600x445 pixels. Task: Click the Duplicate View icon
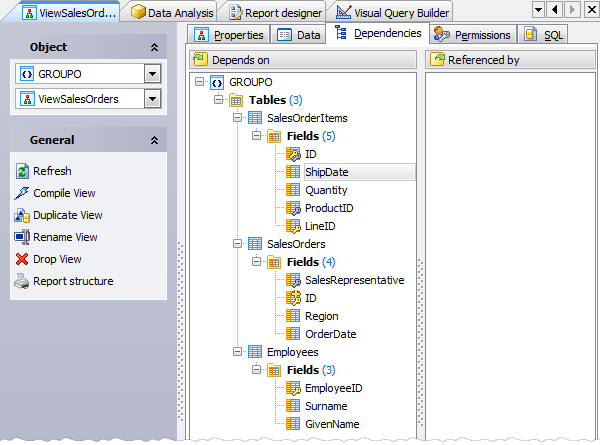[23, 216]
